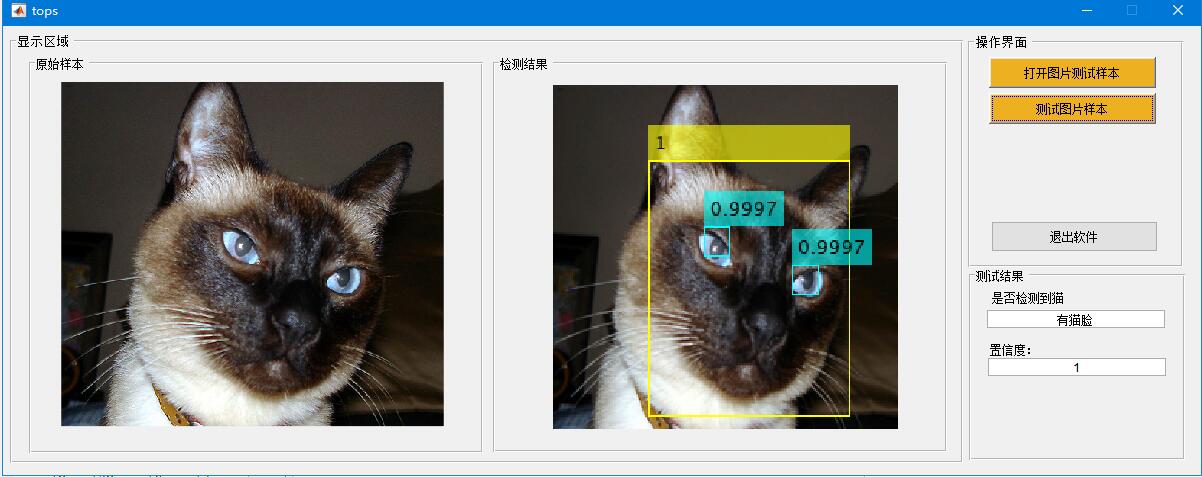Minimize the tops window

(1086, 11)
